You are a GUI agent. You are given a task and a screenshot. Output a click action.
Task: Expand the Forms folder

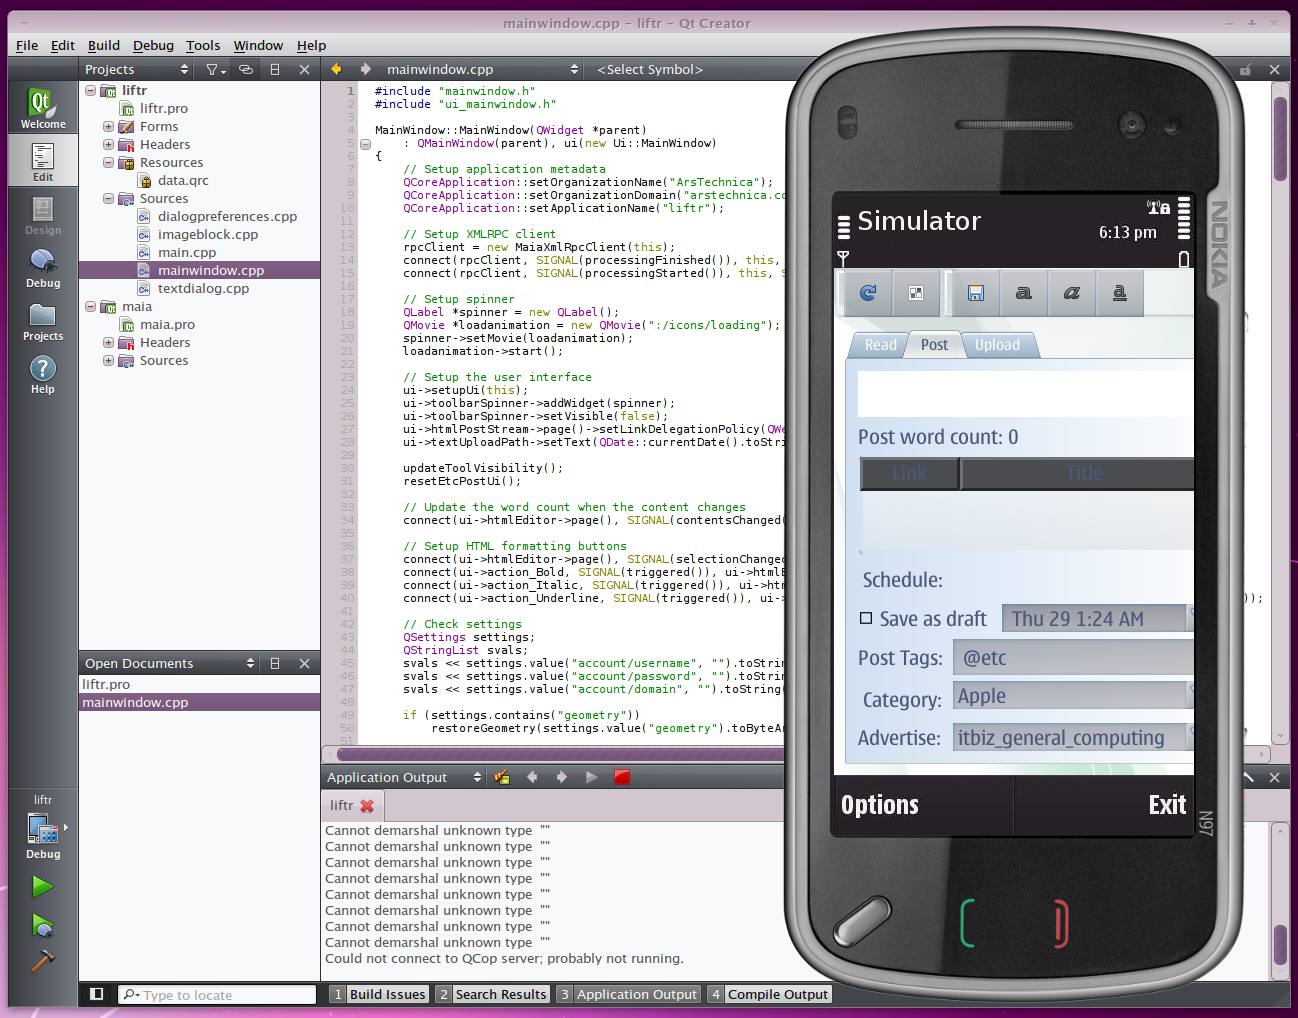tap(108, 126)
